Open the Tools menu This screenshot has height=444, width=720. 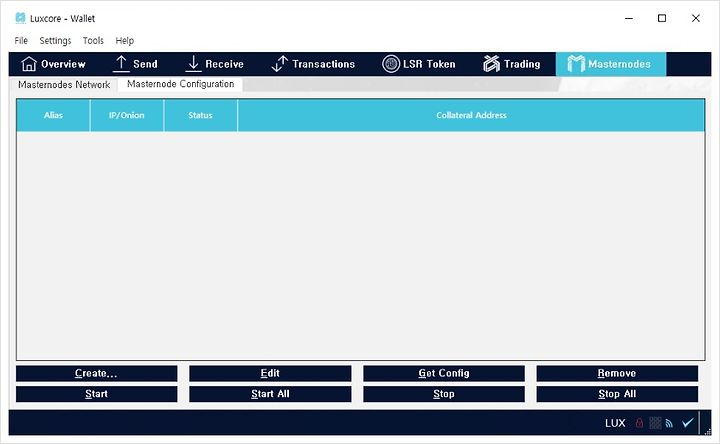coord(93,40)
